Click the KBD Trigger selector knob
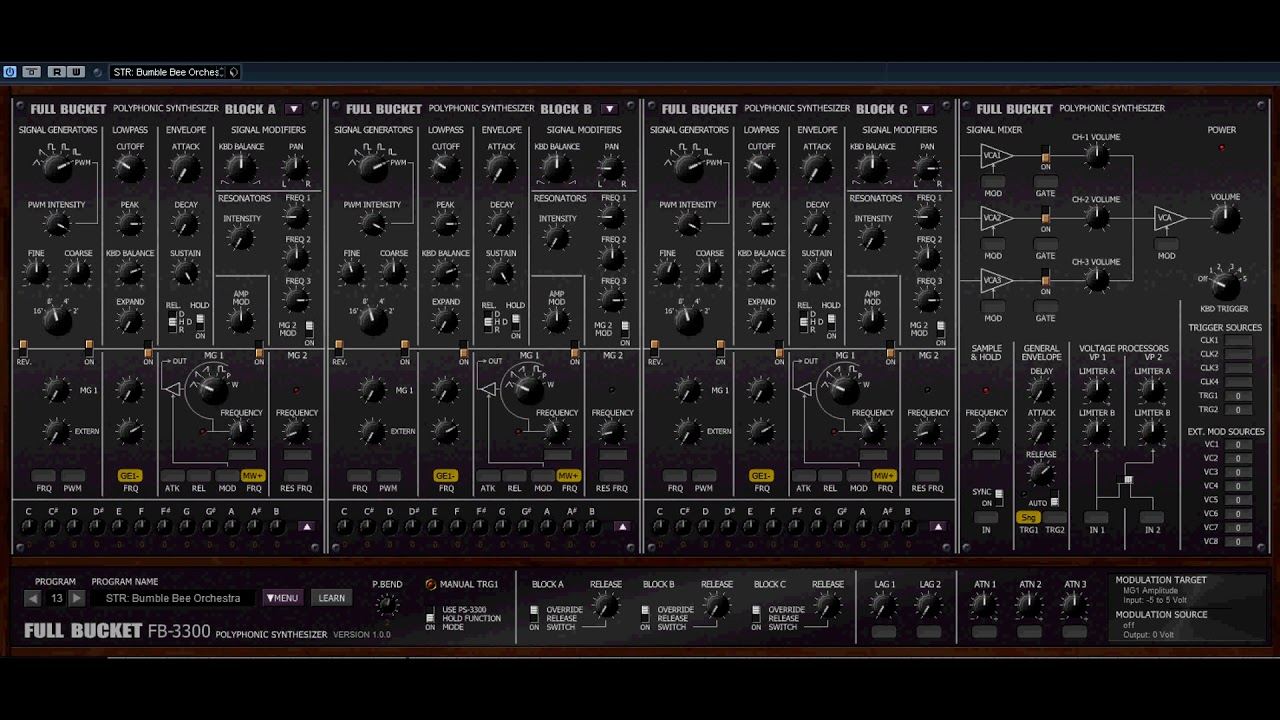The width and height of the screenshot is (1280, 720). pos(1224,287)
